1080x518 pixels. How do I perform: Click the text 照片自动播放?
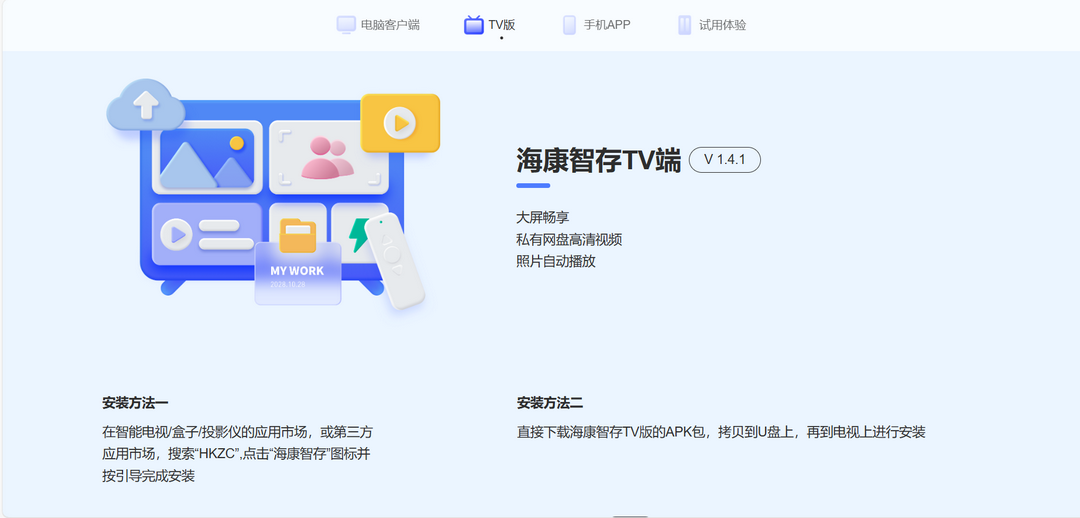tap(556, 262)
